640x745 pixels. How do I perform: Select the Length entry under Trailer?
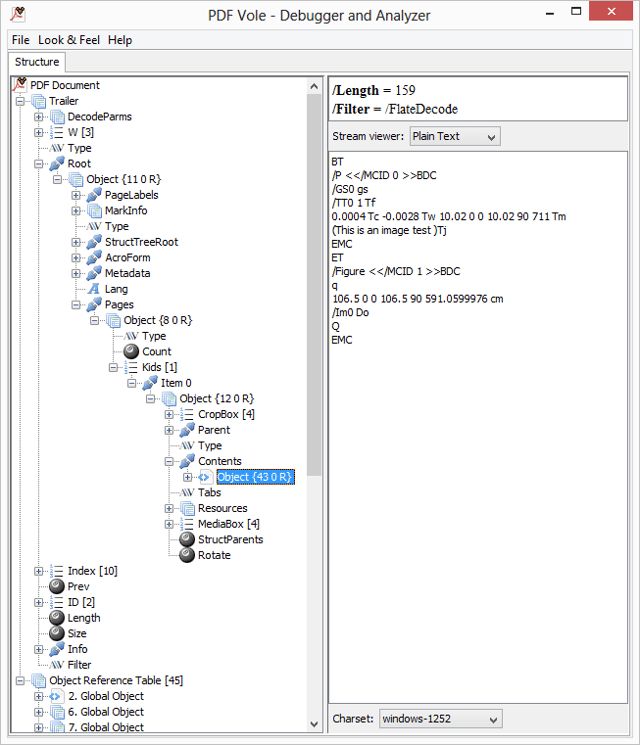coord(84,618)
